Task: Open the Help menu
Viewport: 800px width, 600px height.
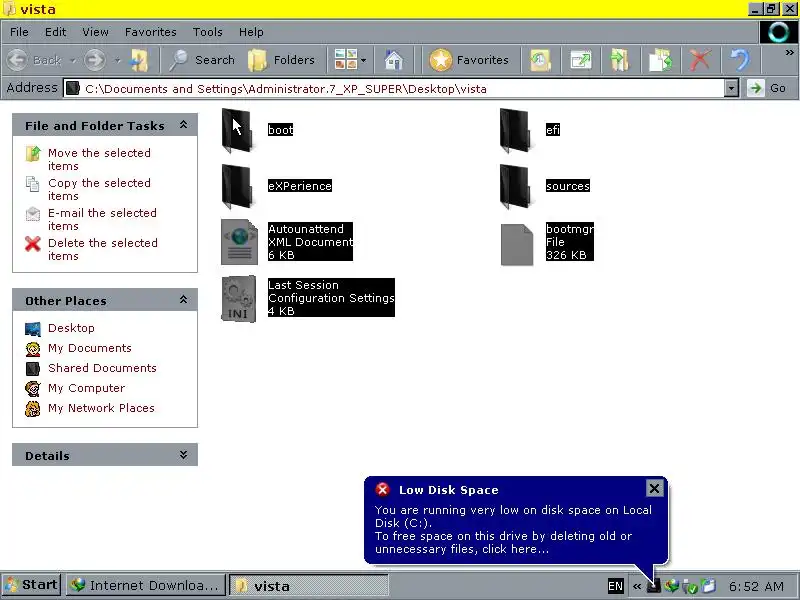Action: [251, 32]
